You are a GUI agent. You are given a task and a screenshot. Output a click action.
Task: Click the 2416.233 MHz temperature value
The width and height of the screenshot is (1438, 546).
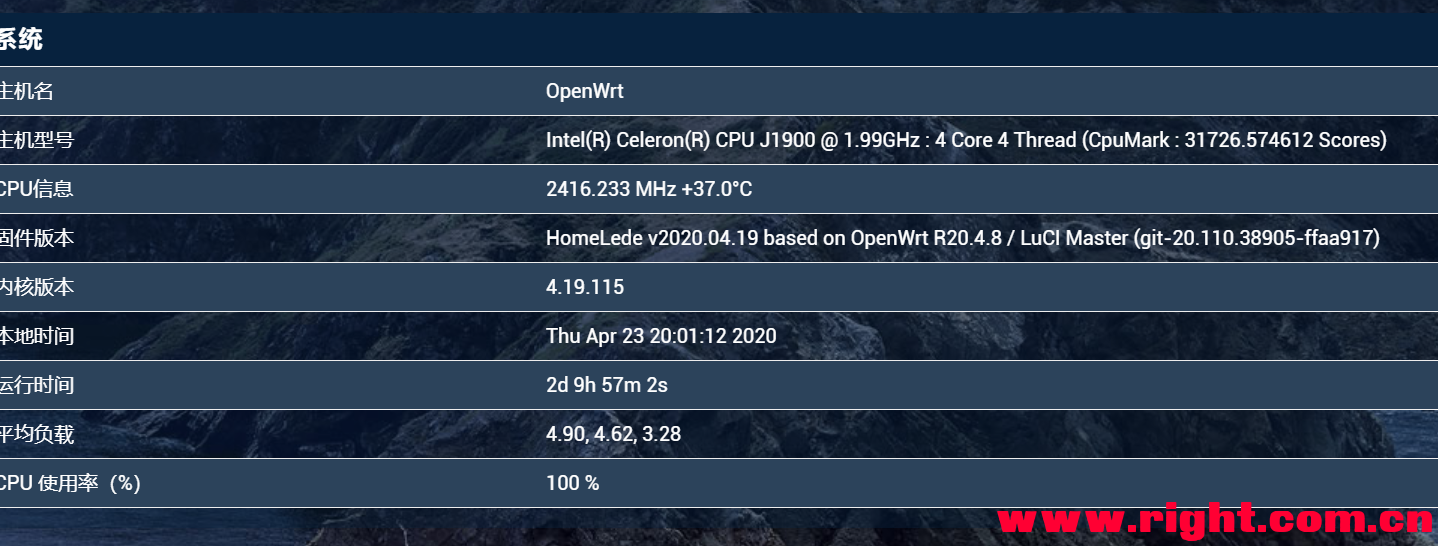click(648, 189)
